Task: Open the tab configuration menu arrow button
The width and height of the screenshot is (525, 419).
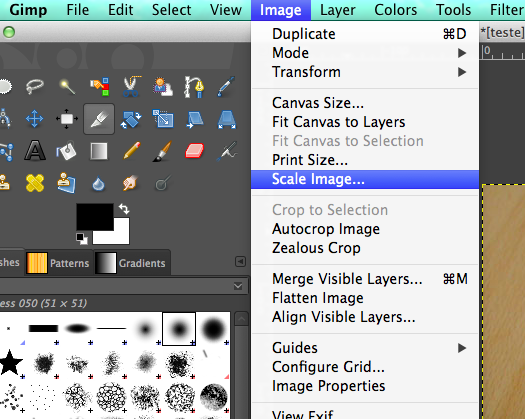Action: [240, 261]
